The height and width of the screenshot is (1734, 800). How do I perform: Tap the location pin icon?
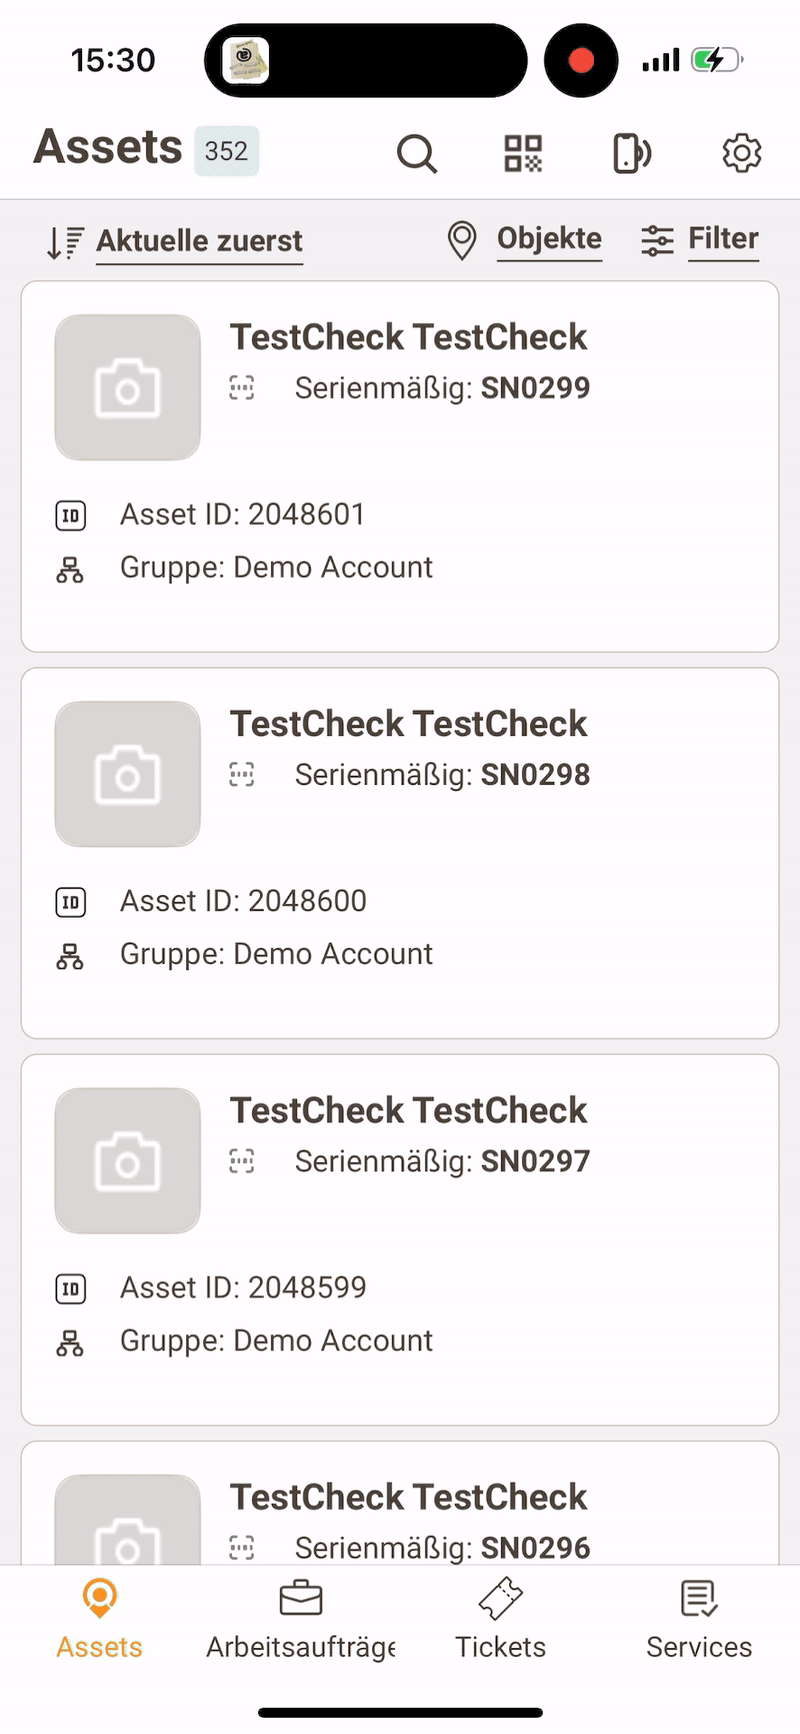point(462,241)
